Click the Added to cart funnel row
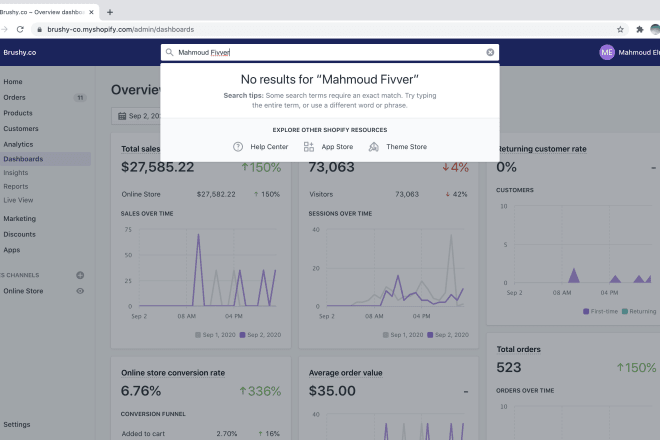660x440 pixels. pos(201,433)
